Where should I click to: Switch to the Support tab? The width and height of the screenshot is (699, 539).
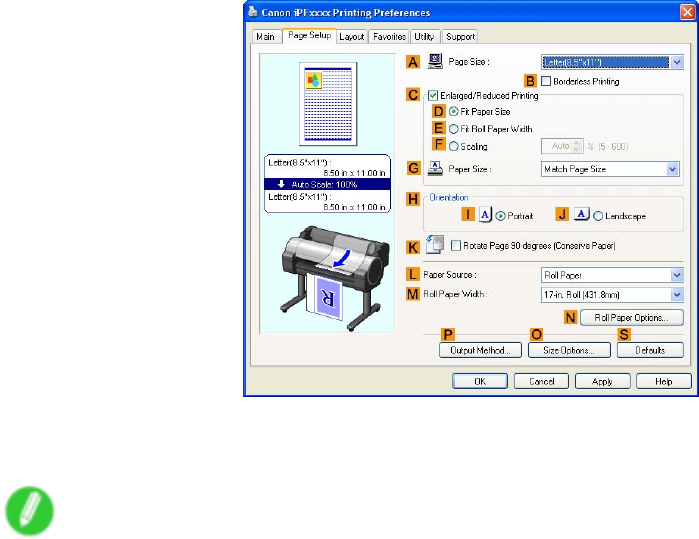[x=460, y=37]
